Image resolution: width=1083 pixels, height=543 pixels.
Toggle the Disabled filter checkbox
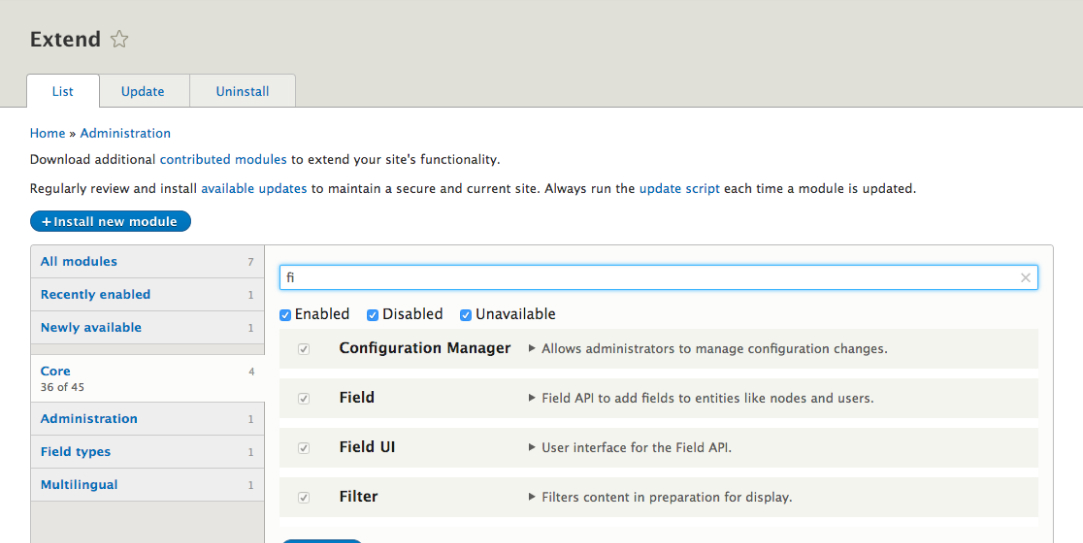373,315
